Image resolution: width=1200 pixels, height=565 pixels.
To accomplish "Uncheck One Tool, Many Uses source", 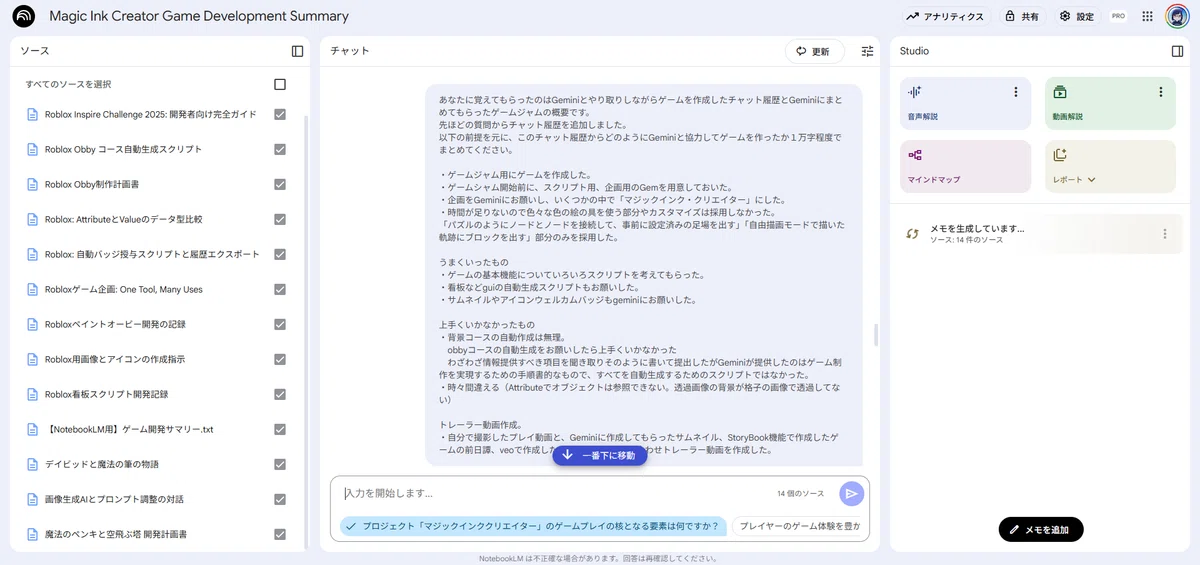I will pyautogui.click(x=280, y=289).
